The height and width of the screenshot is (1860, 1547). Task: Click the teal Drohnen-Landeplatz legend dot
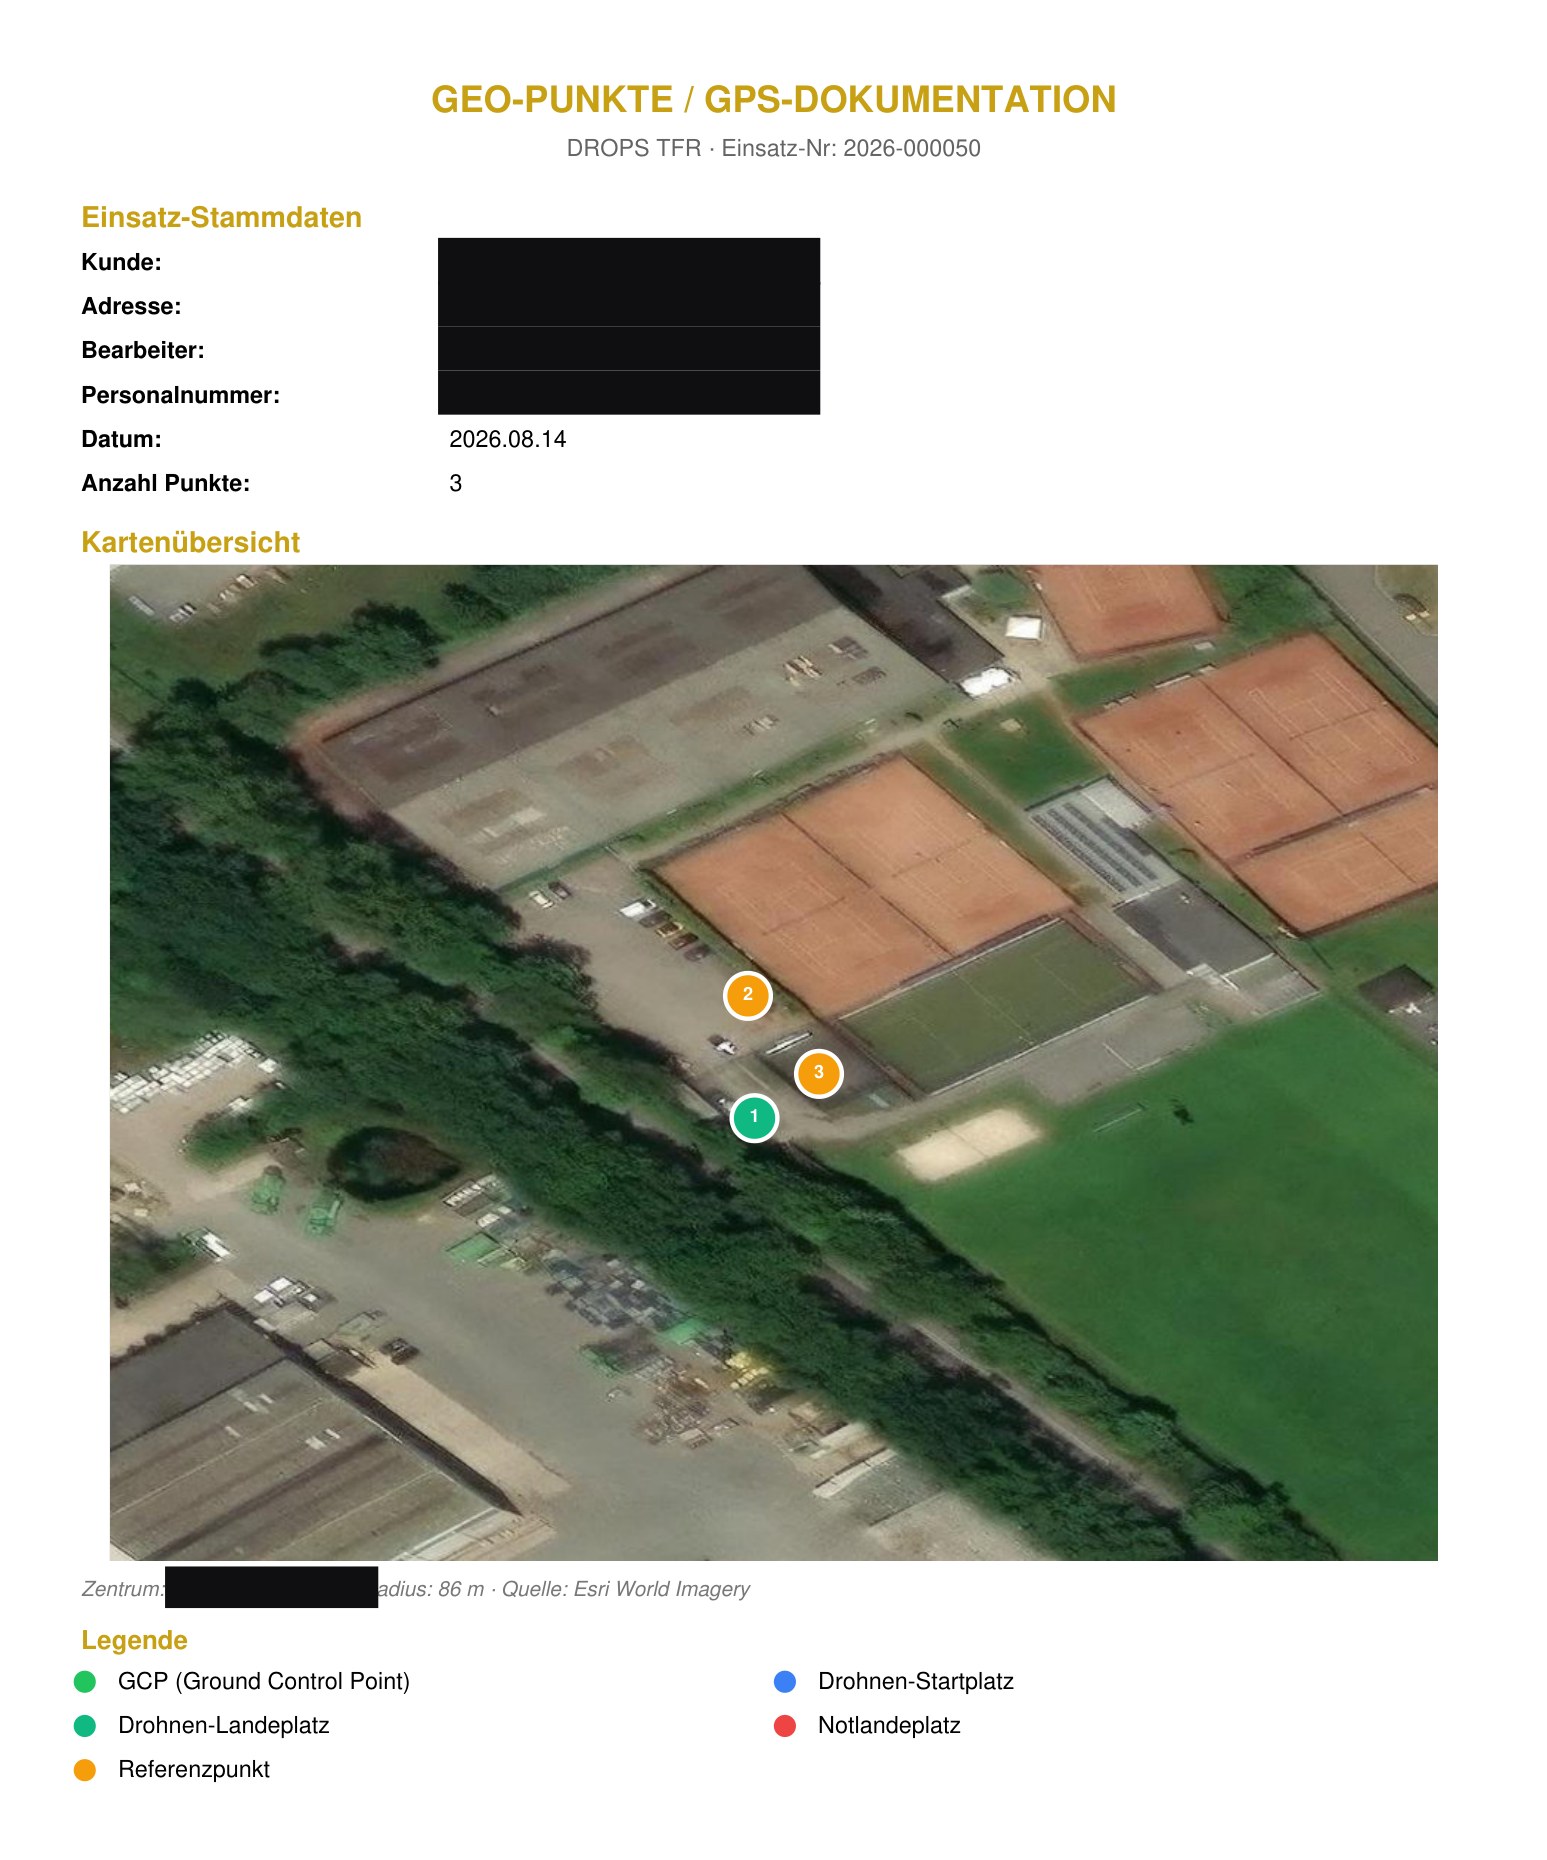click(x=85, y=1726)
